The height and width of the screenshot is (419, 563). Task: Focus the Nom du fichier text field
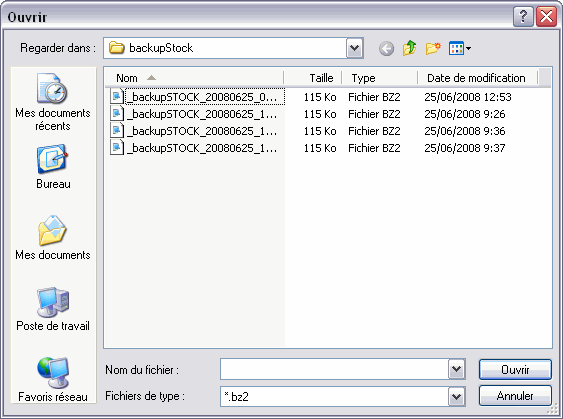tap(334, 369)
